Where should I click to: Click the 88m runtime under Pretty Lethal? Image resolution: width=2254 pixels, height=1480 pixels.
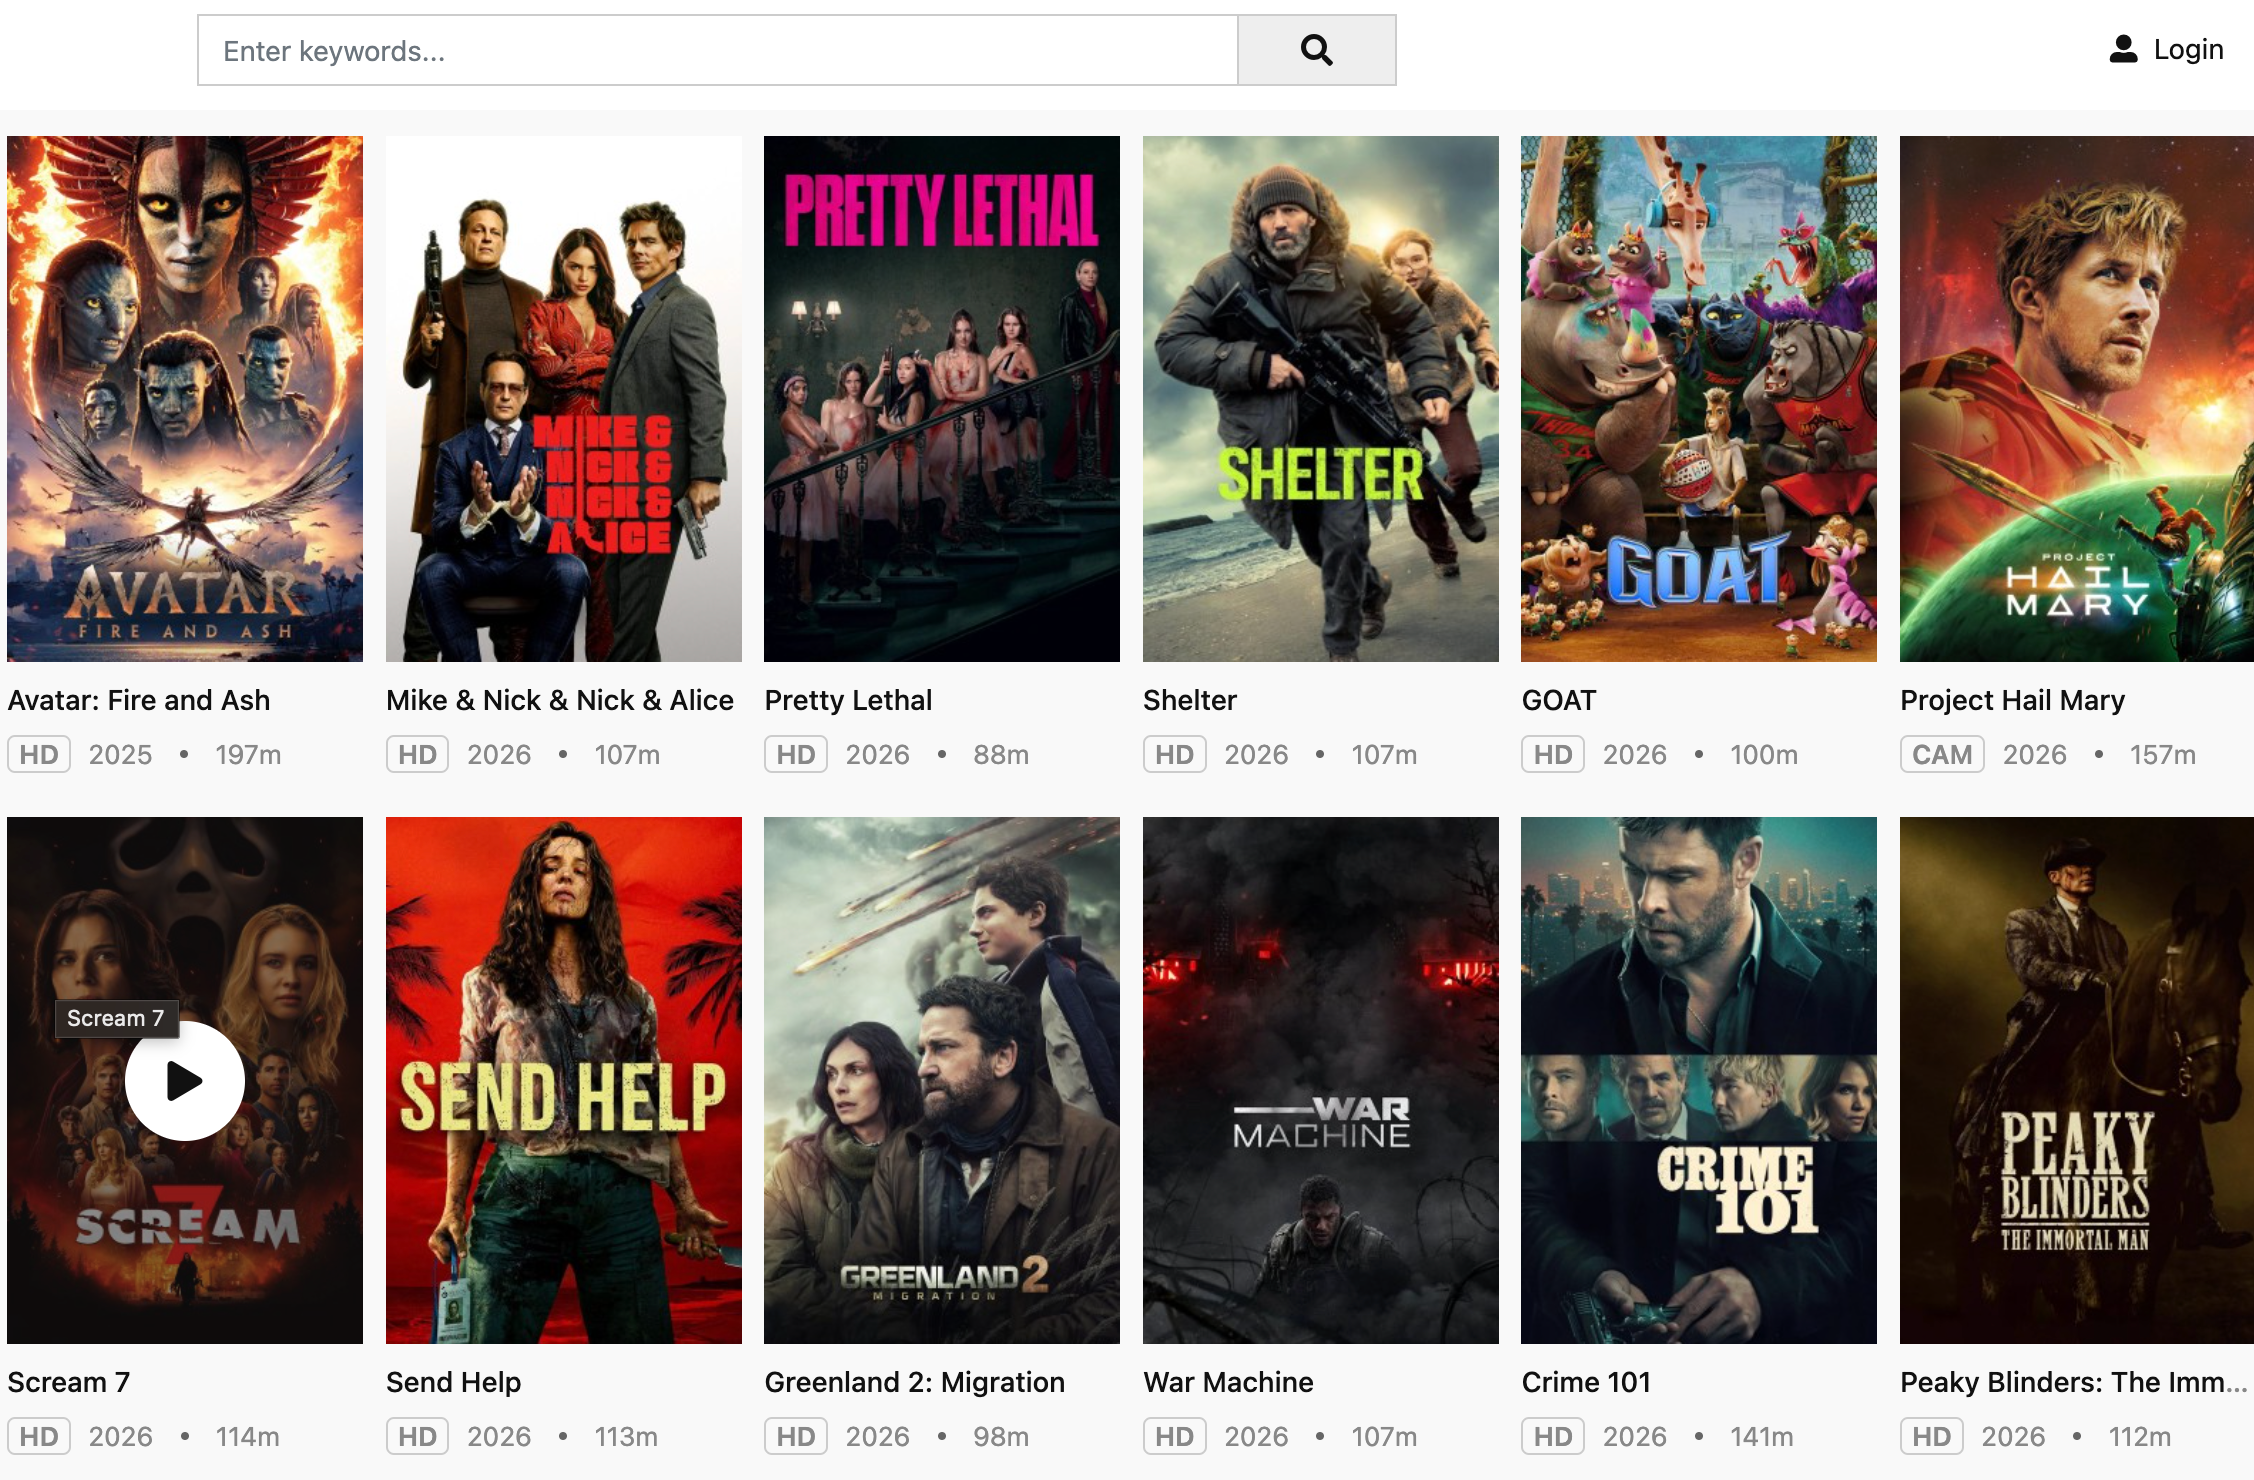pyautogui.click(x=1001, y=754)
